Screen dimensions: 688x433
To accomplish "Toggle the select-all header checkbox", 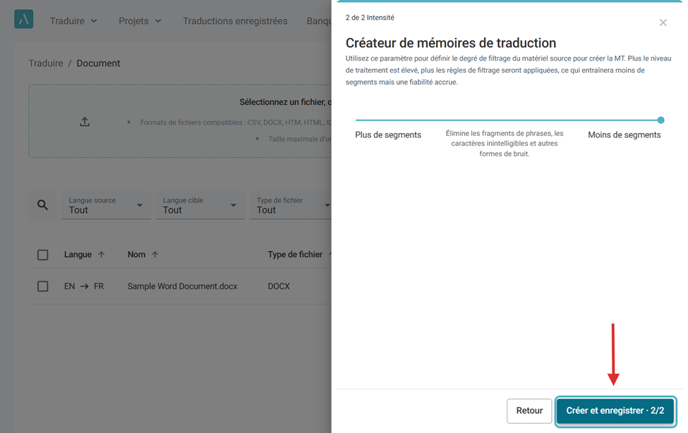I will coord(43,255).
